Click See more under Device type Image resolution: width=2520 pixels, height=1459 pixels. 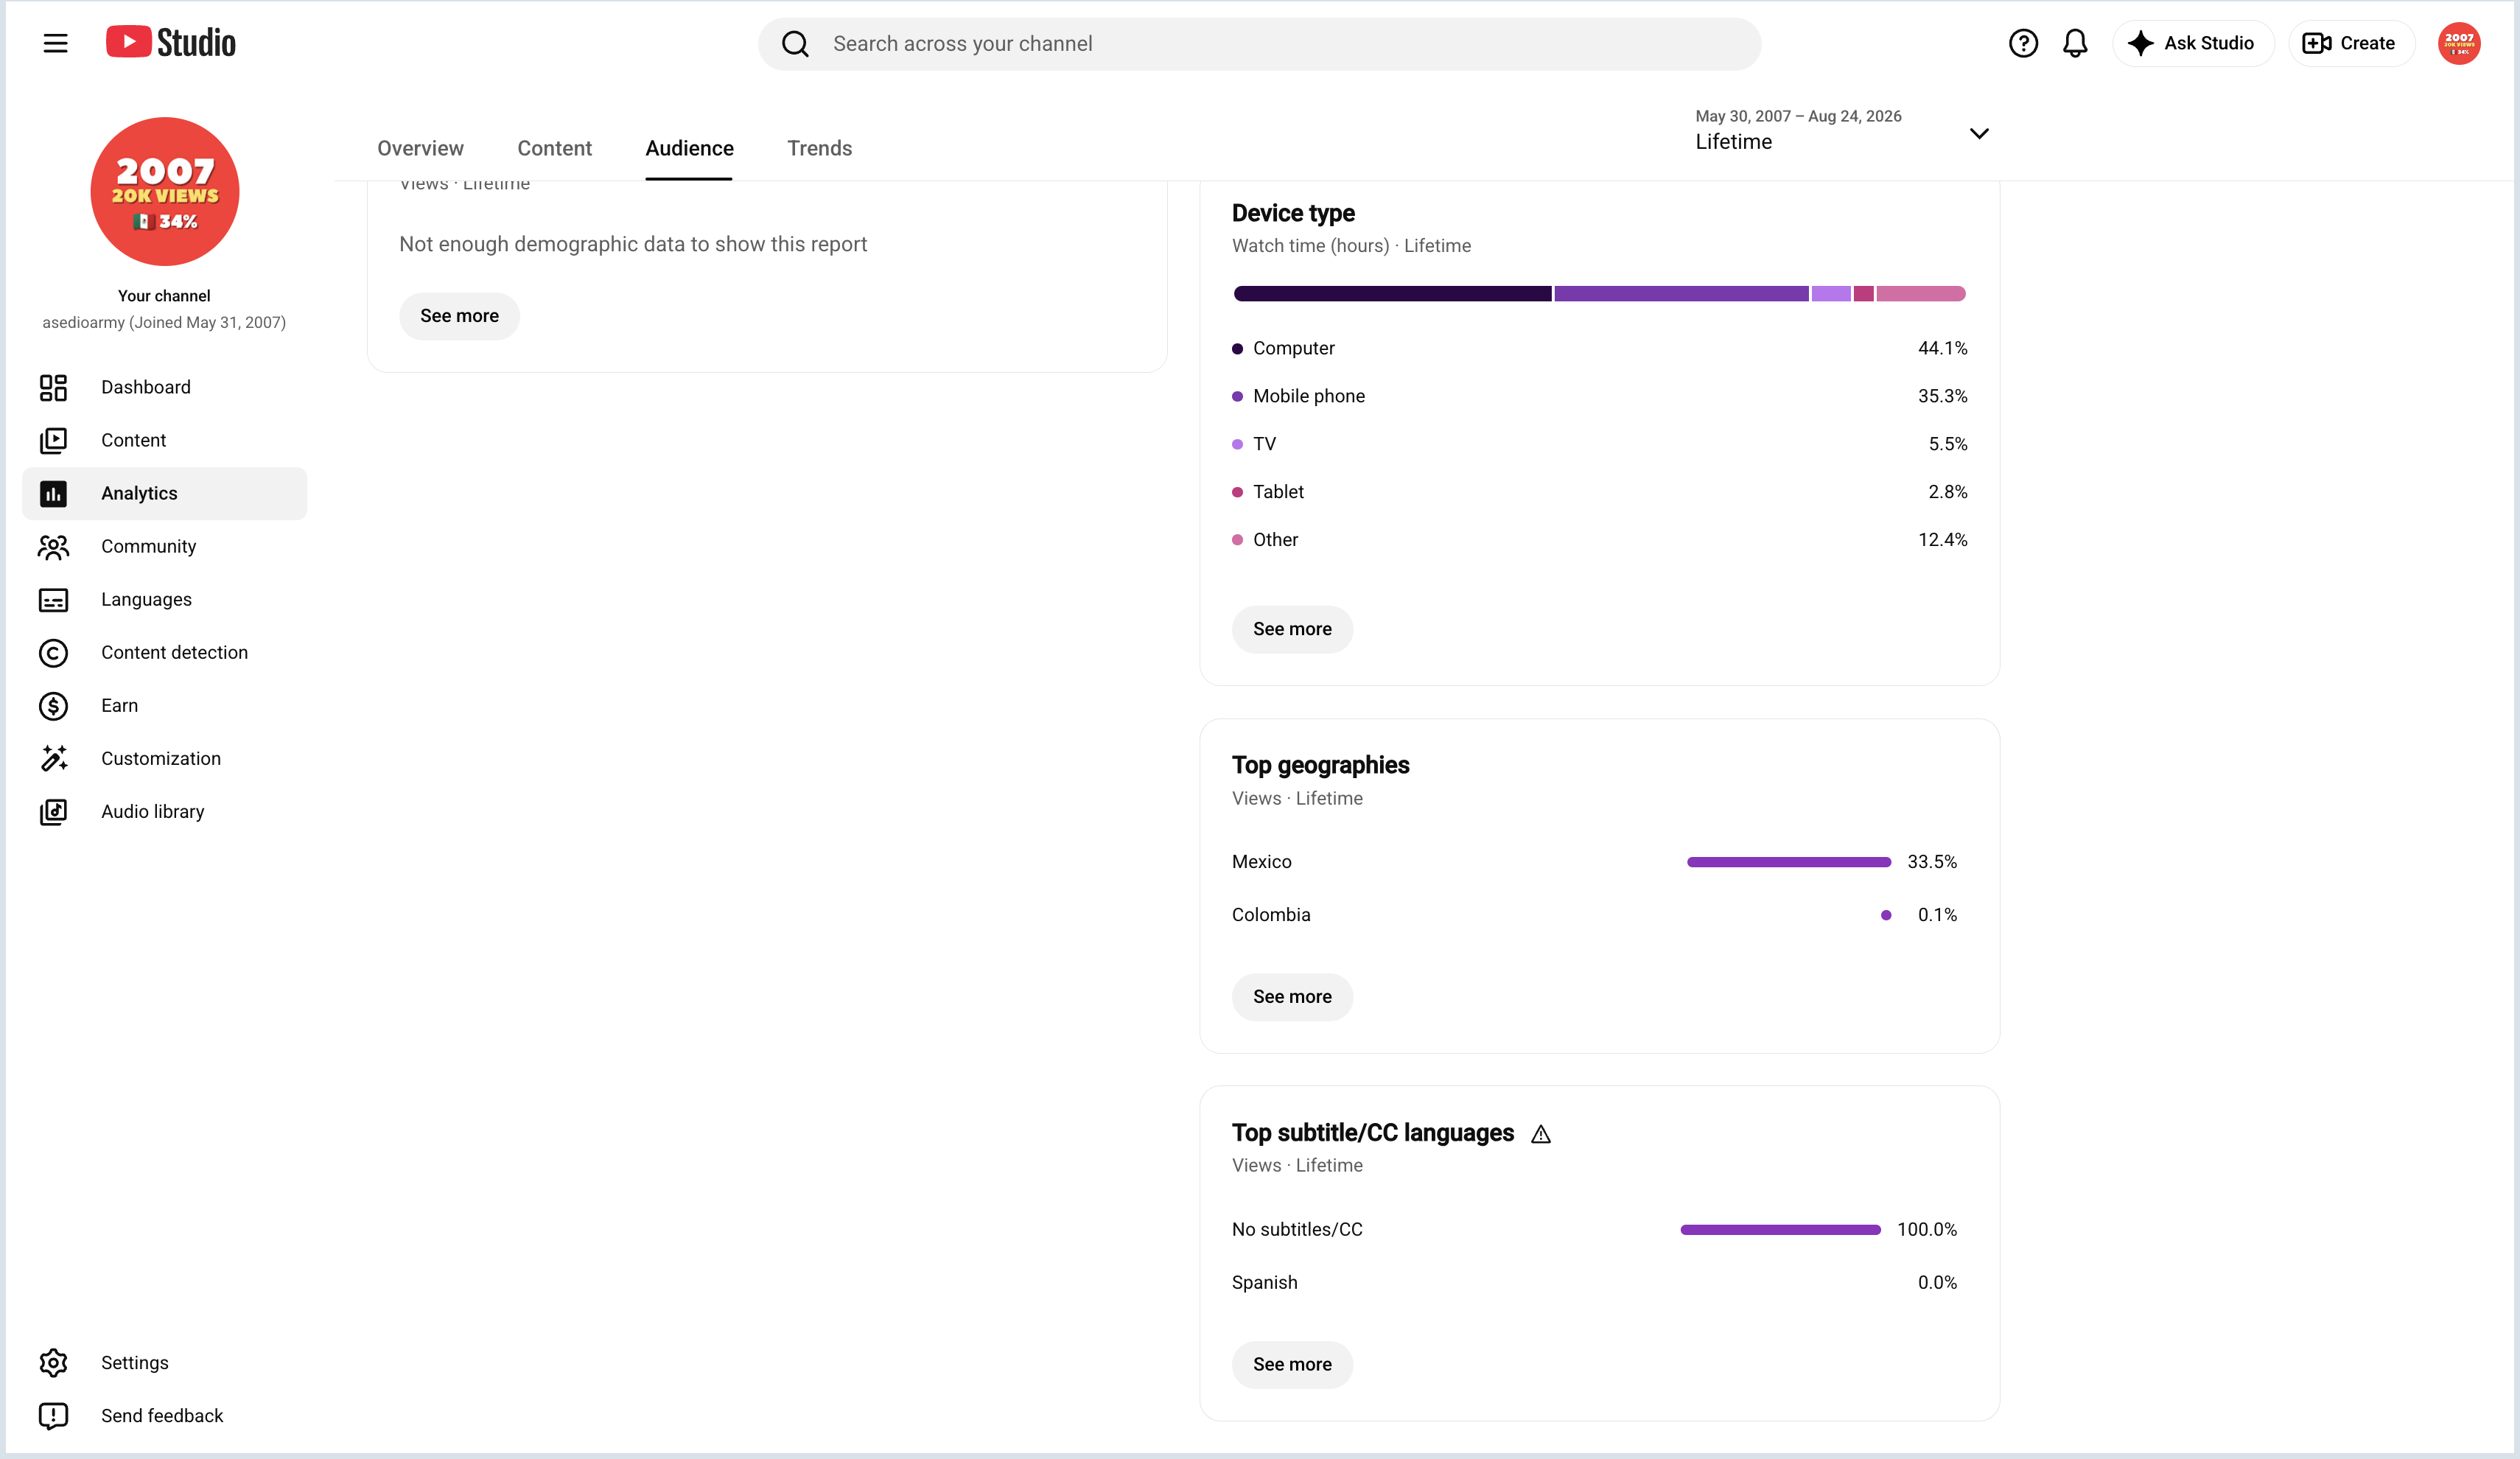click(1292, 629)
